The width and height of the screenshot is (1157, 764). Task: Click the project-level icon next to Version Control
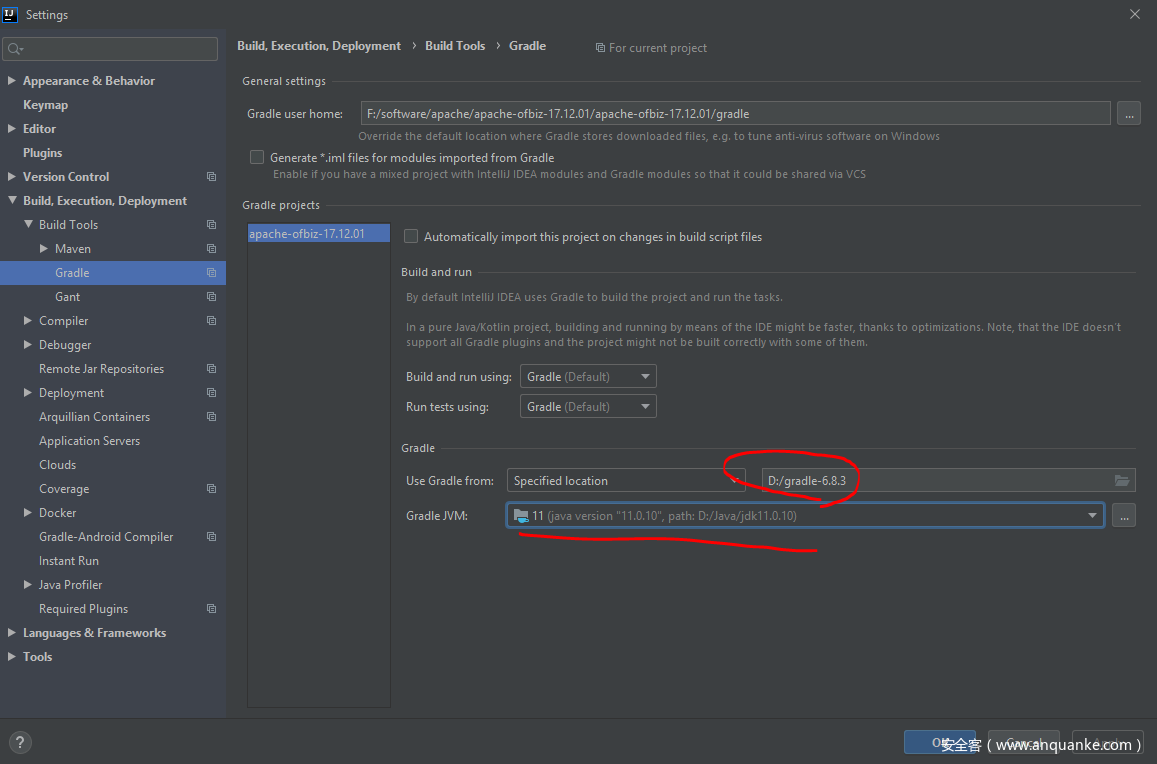click(x=212, y=177)
